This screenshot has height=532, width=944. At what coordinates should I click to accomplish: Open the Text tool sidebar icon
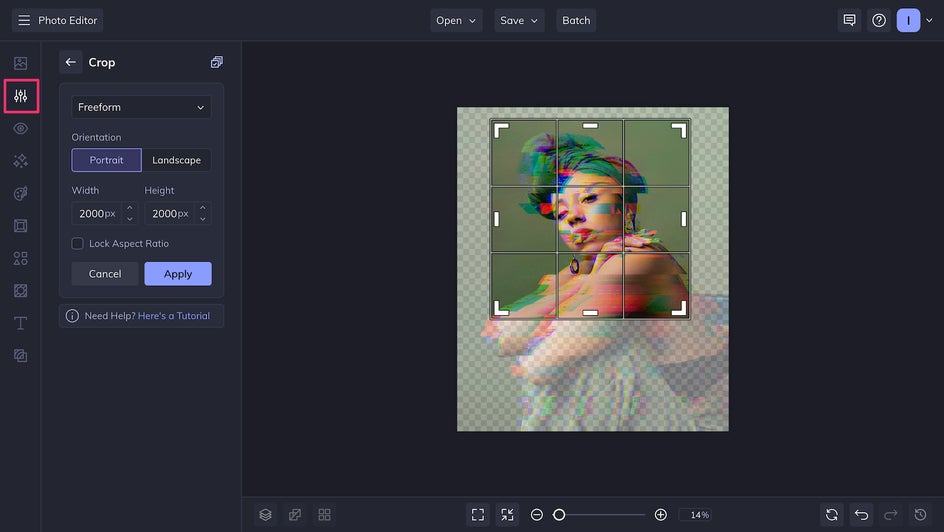click(20, 323)
